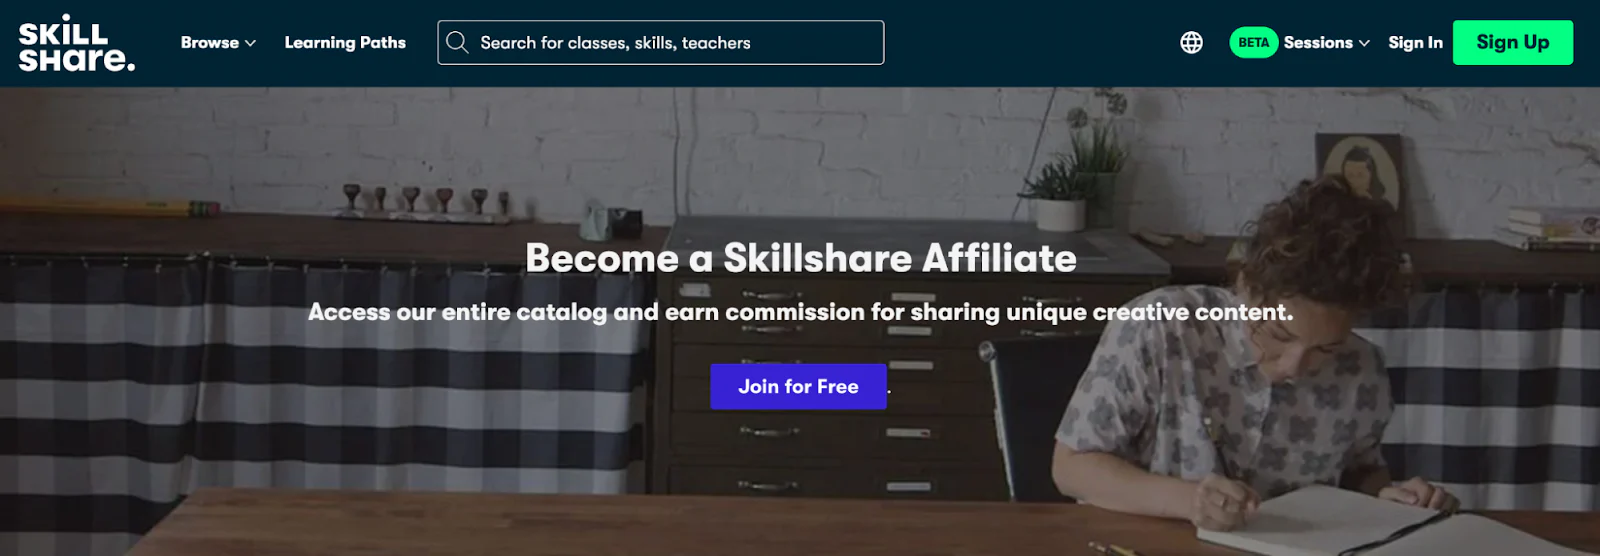Click the Sign In link
Image resolution: width=1600 pixels, height=556 pixels.
1415,42
